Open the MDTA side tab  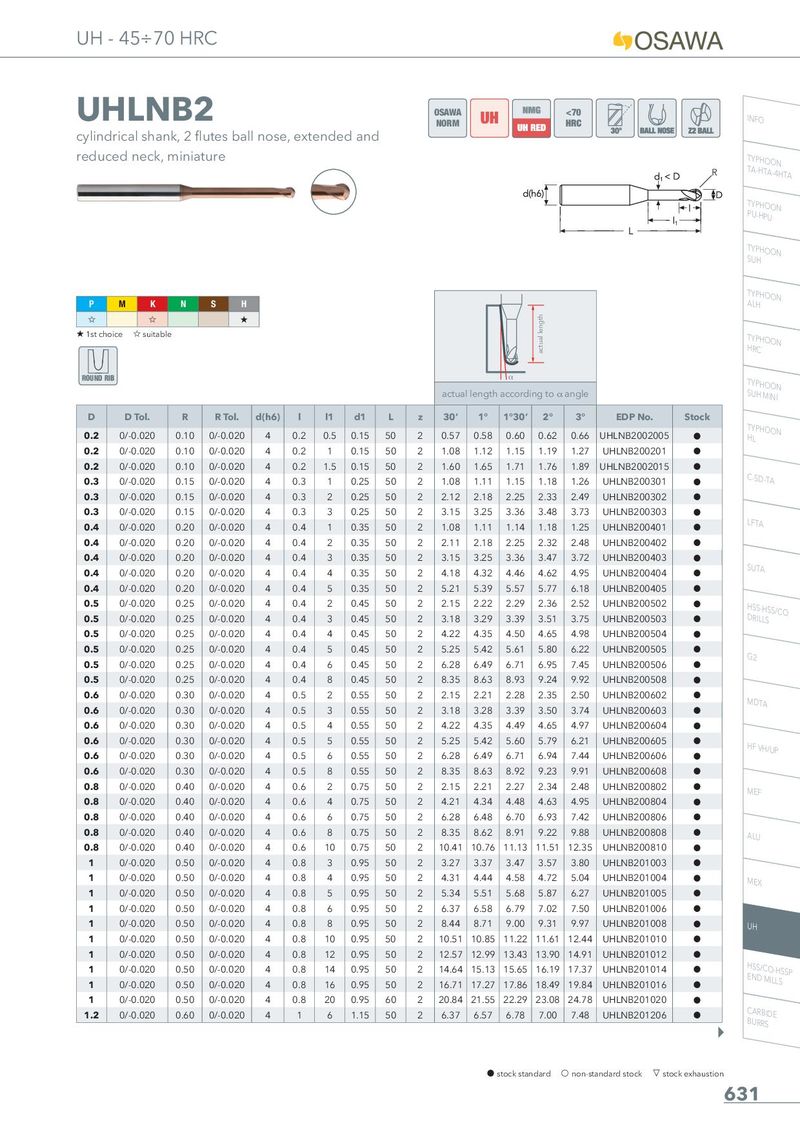(771, 704)
